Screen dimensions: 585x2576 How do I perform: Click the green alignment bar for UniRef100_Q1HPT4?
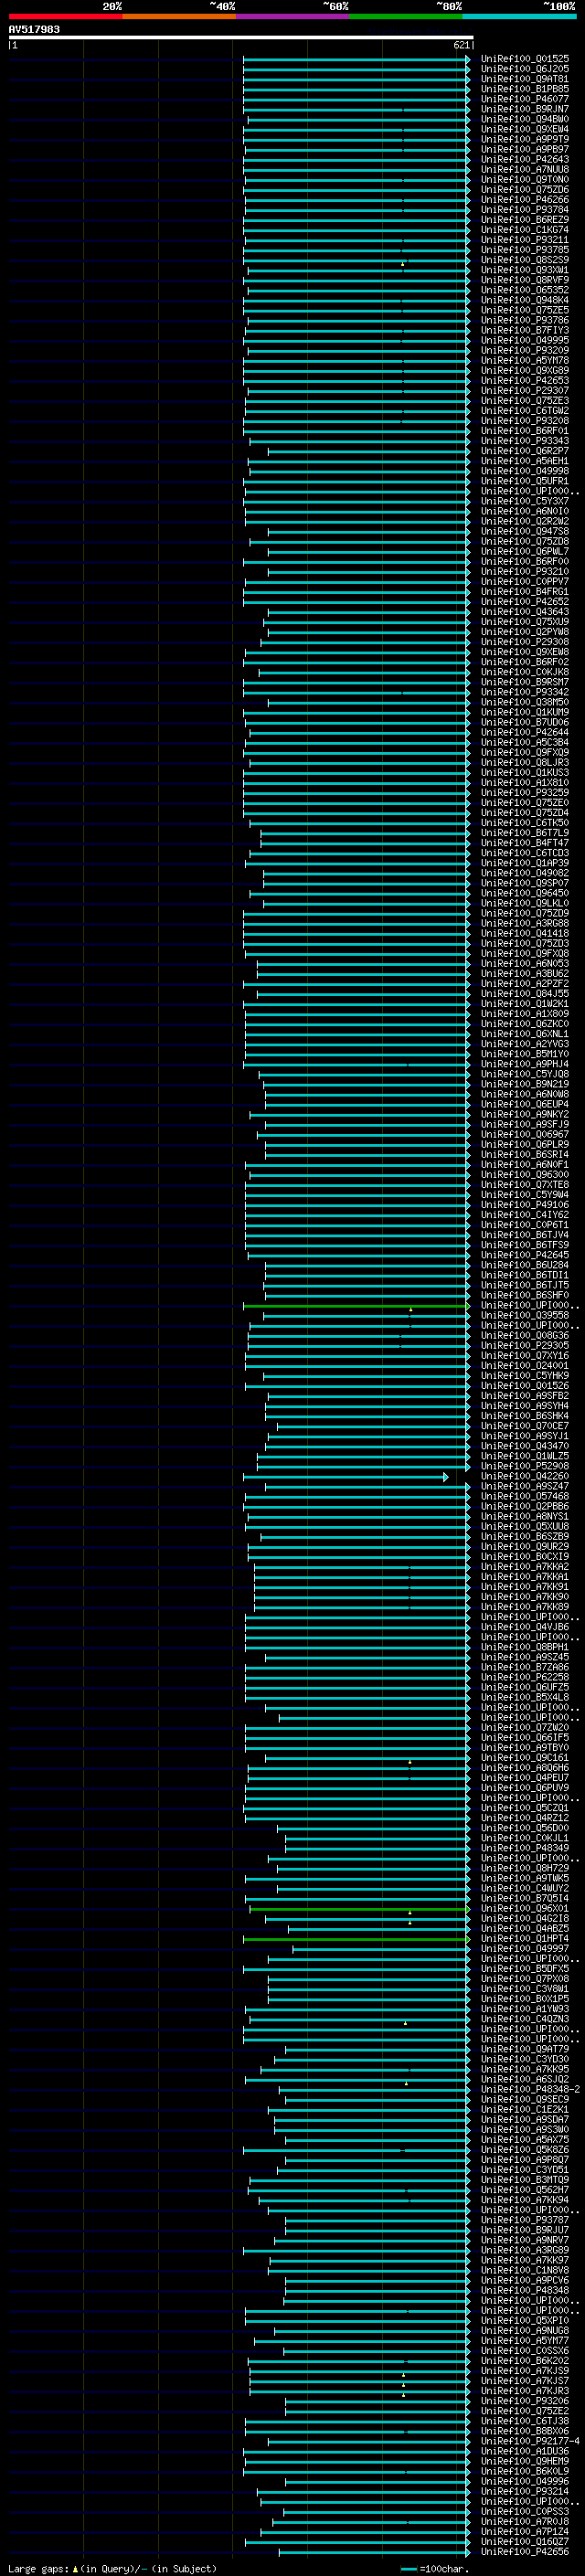(356, 1939)
